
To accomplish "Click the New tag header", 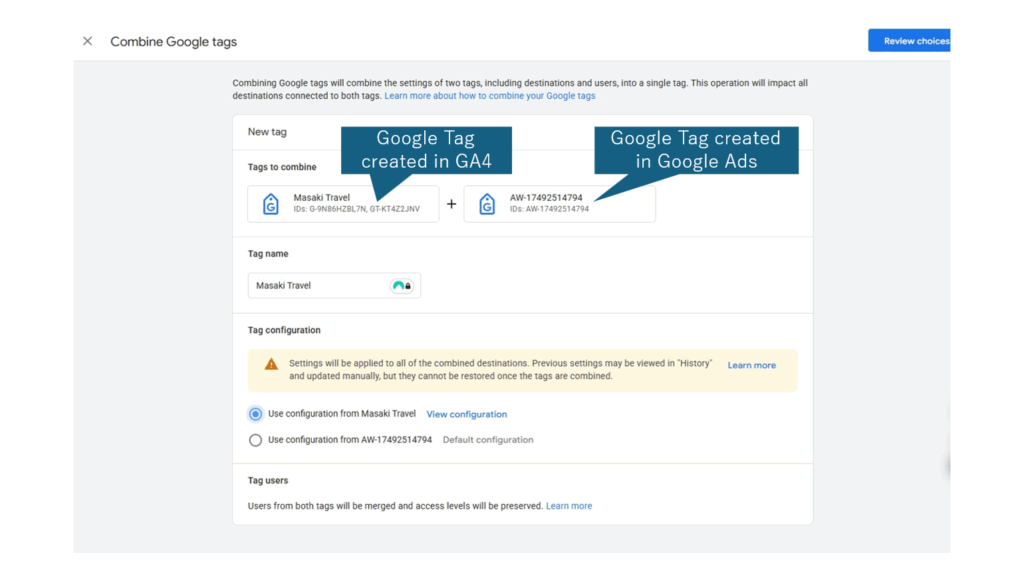I will tap(267, 132).
